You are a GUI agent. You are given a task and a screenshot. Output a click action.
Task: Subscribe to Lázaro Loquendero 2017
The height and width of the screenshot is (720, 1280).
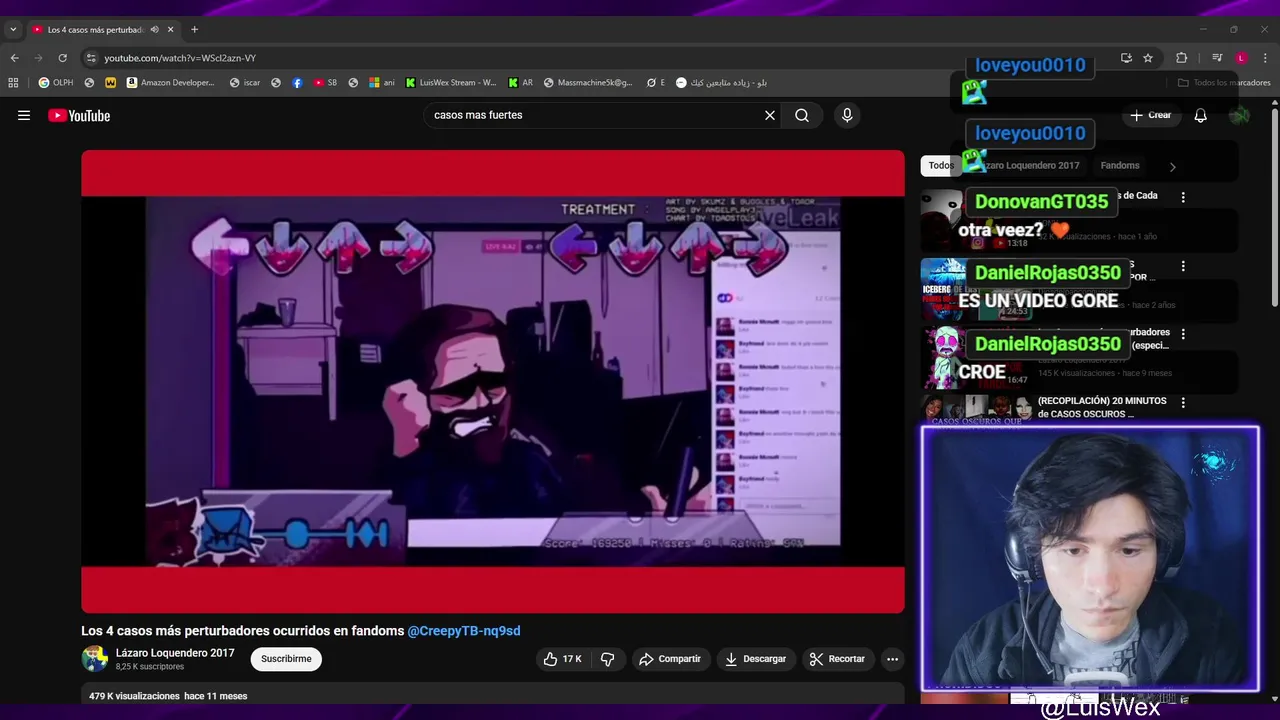pos(286,659)
